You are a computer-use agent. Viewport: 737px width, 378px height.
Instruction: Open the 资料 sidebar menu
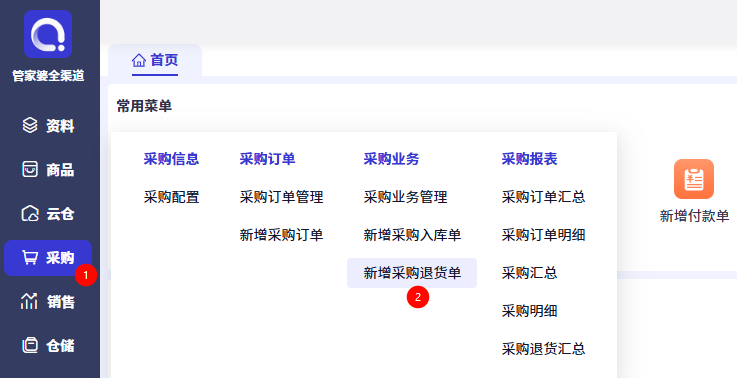point(48,126)
